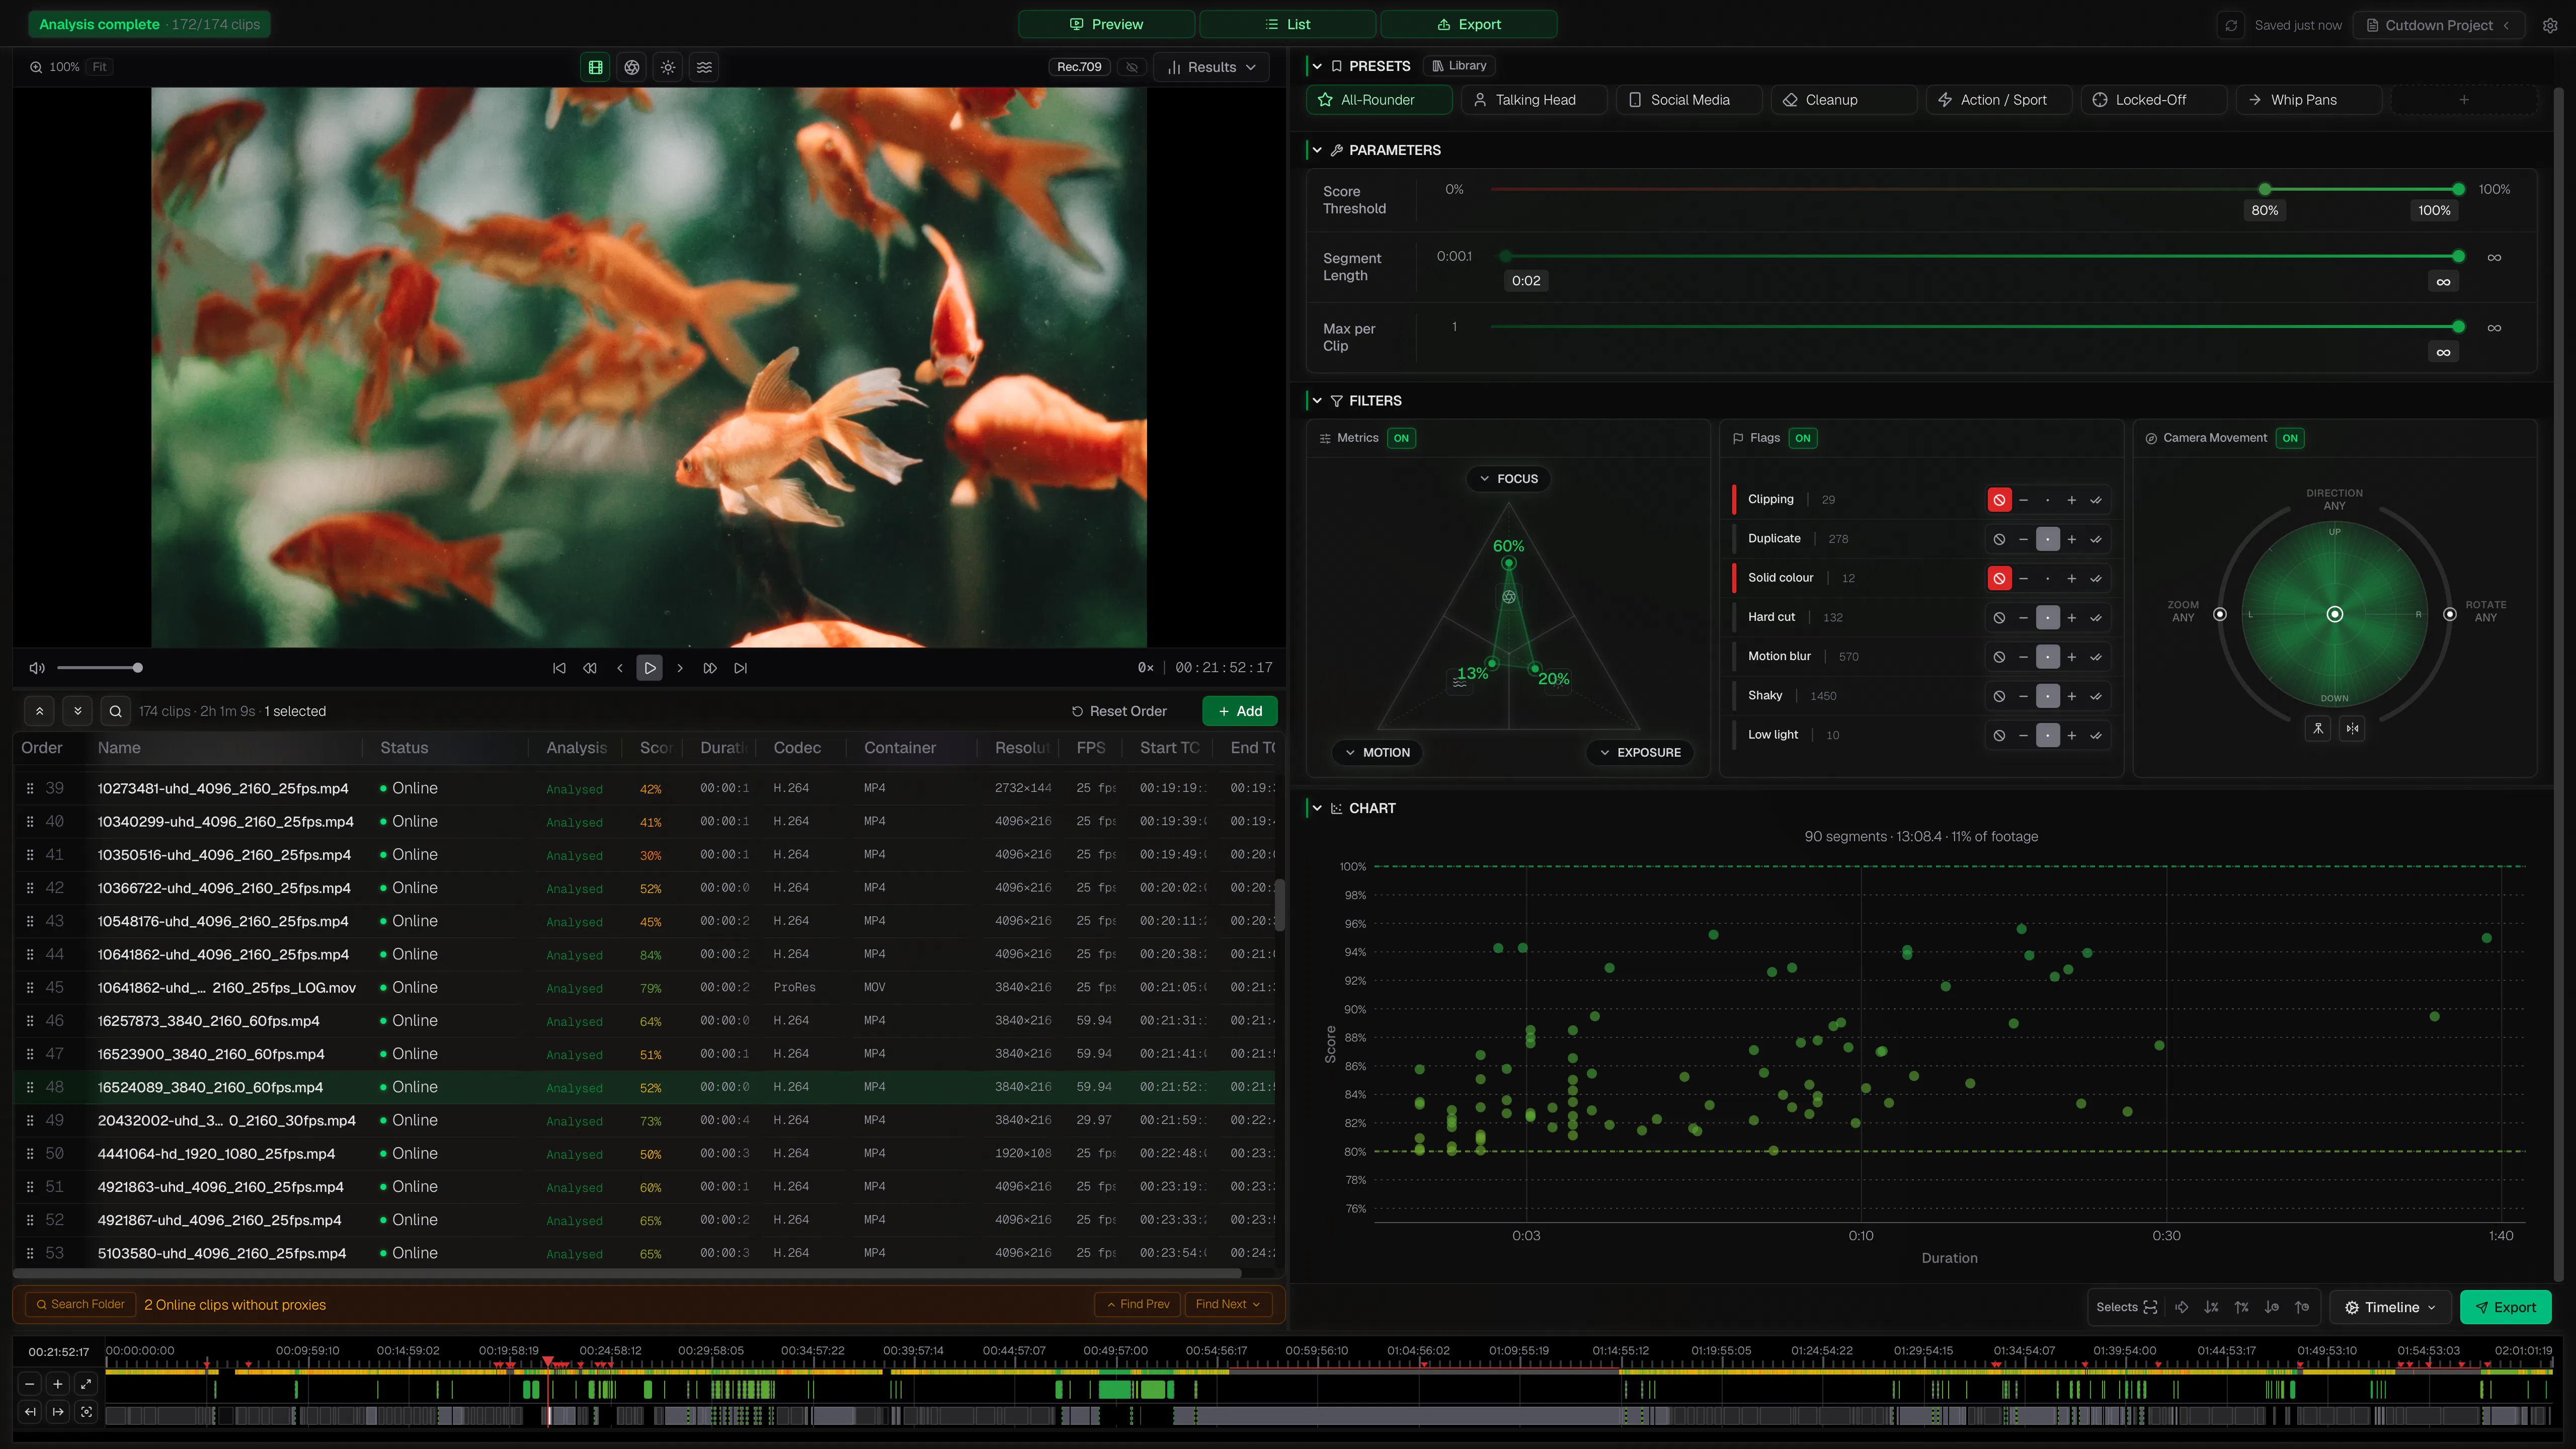2576x1449 pixels.
Task: Expand timeline with fullscreen arrows icon
Action: click(x=86, y=1384)
